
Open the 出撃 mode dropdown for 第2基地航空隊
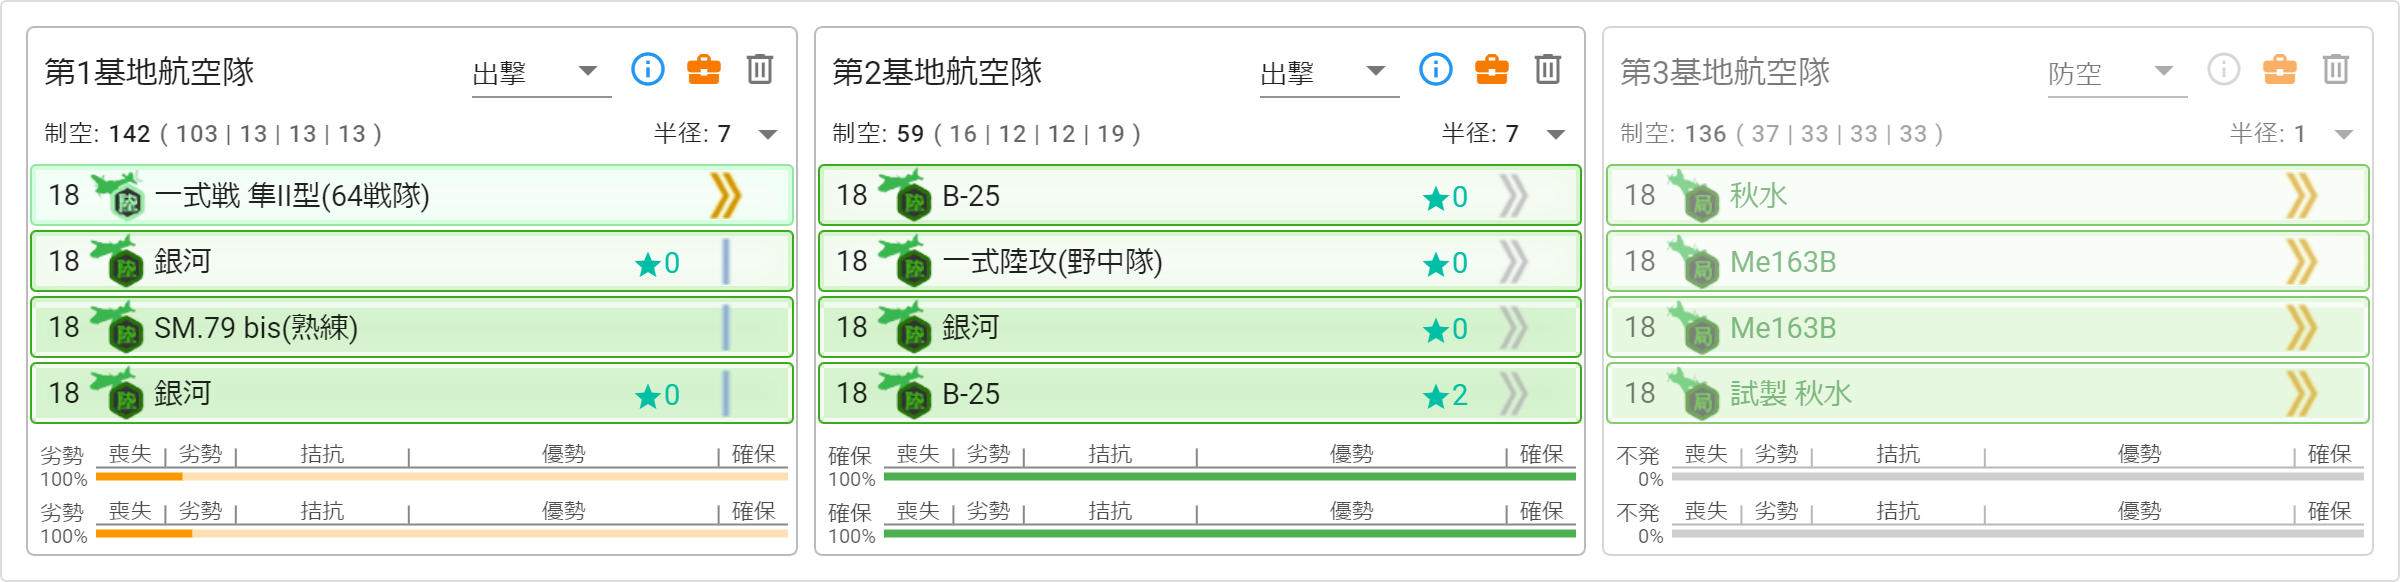click(1329, 72)
